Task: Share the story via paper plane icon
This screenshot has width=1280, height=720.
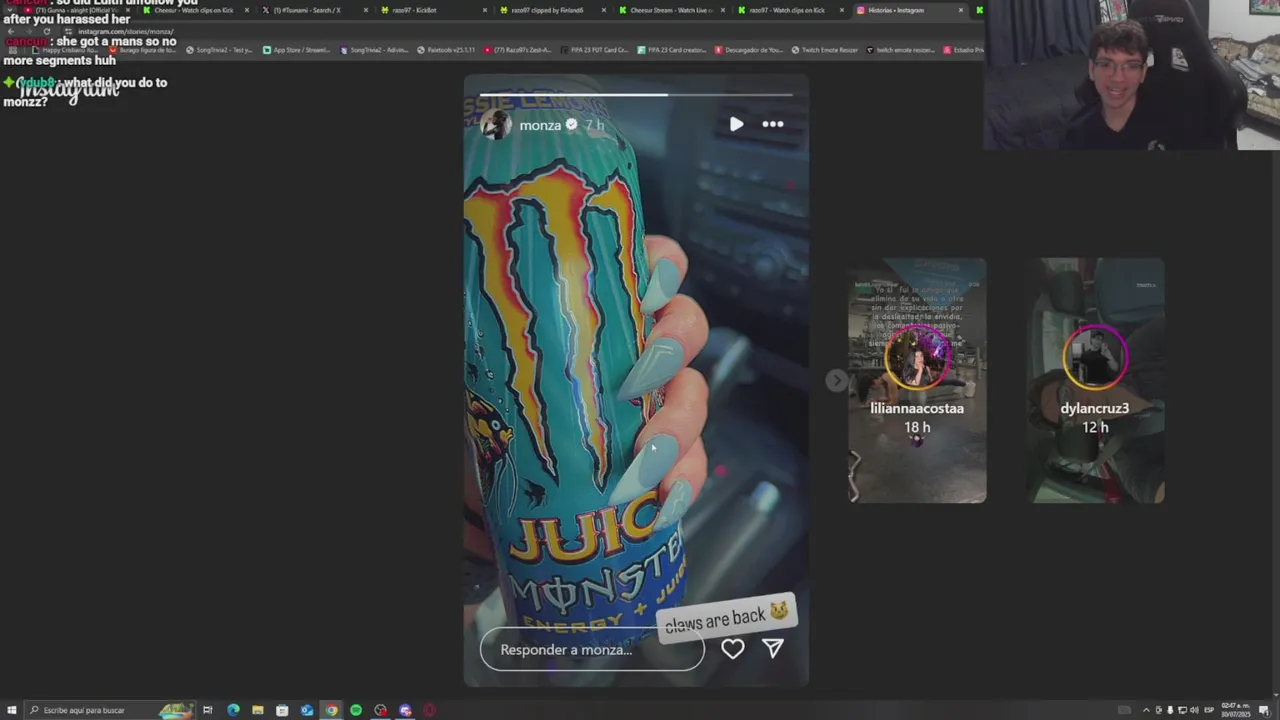Action: [773, 649]
